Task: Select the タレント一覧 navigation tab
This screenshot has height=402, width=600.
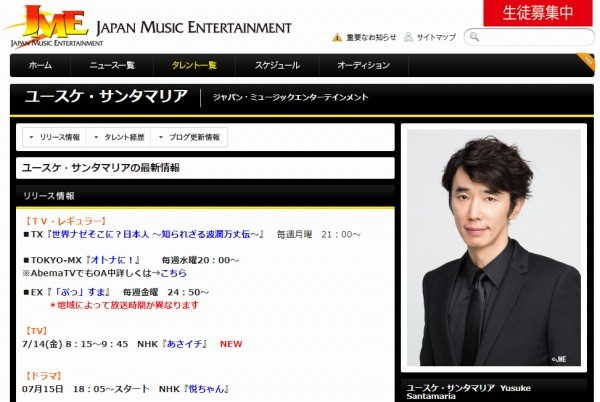Action: [x=194, y=65]
